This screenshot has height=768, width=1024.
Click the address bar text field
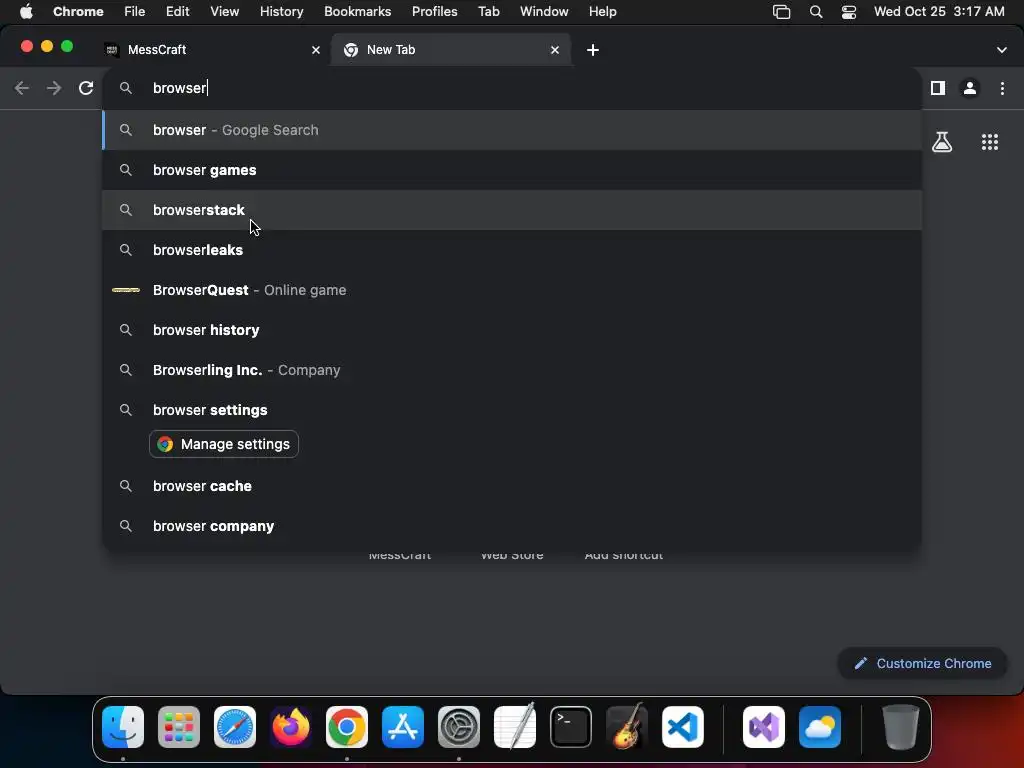tap(511, 88)
